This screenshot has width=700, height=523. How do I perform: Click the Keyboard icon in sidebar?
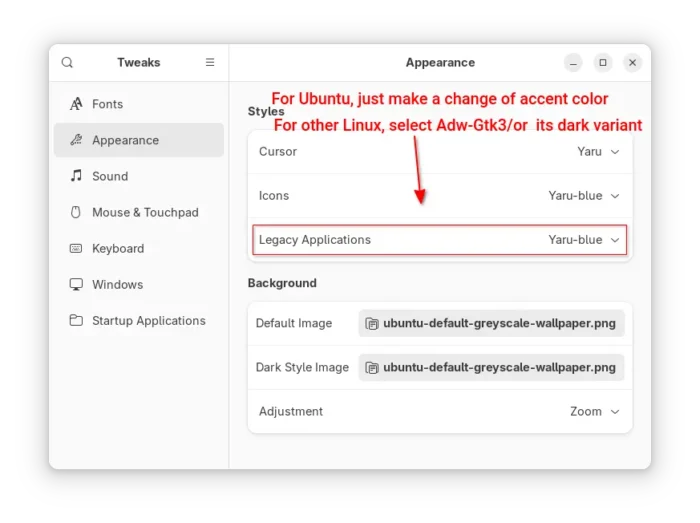(x=76, y=248)
